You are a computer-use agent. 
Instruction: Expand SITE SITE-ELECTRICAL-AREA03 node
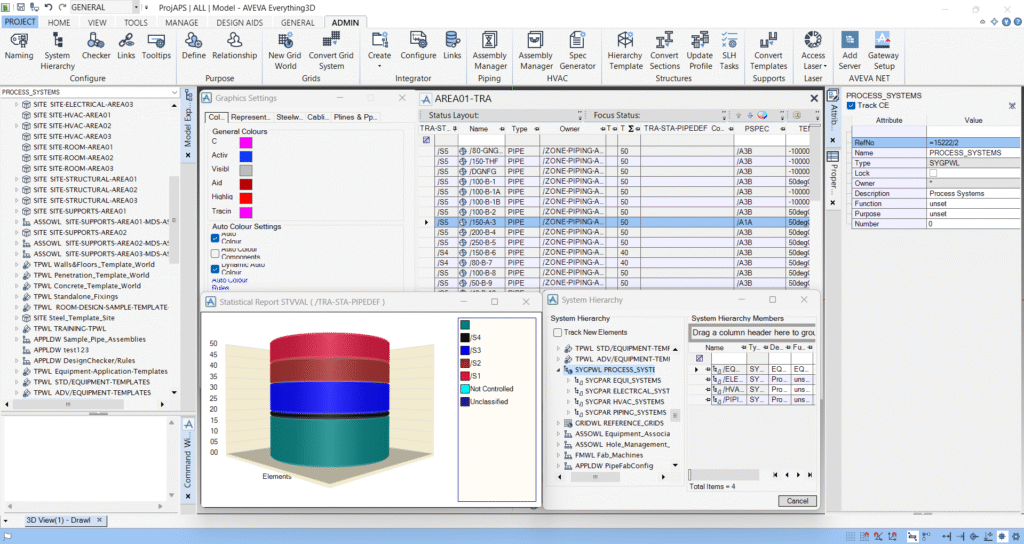[17, 104]
